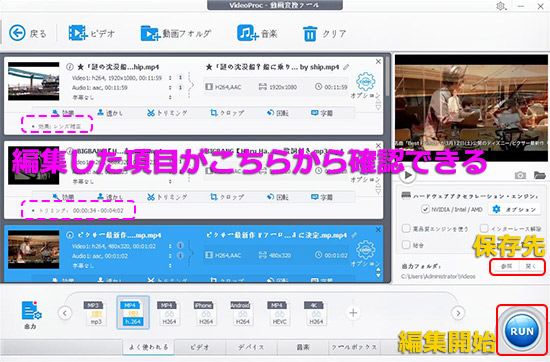The height and width of the screenshot is (362, 550).
Task: Enable the インターレース解除 checkbox
Action: tap(484, 228)
